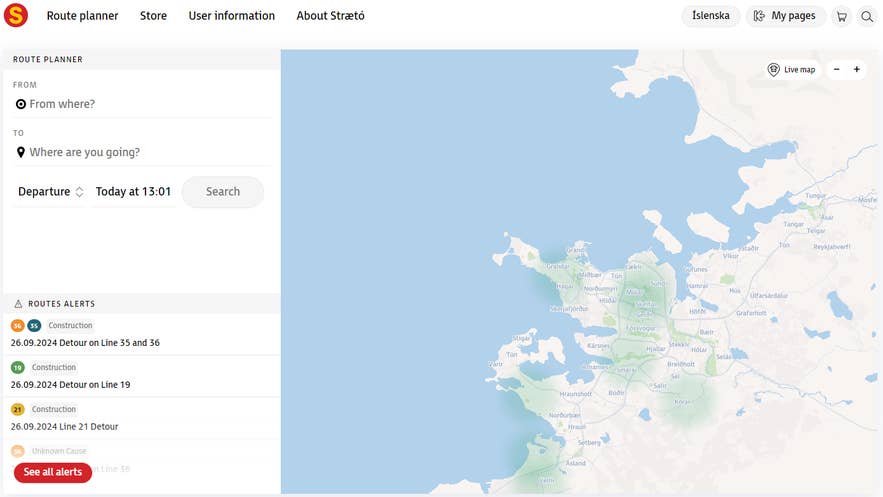
Task: Expand the Departure dropdown selector
Action: click(51, 192)
